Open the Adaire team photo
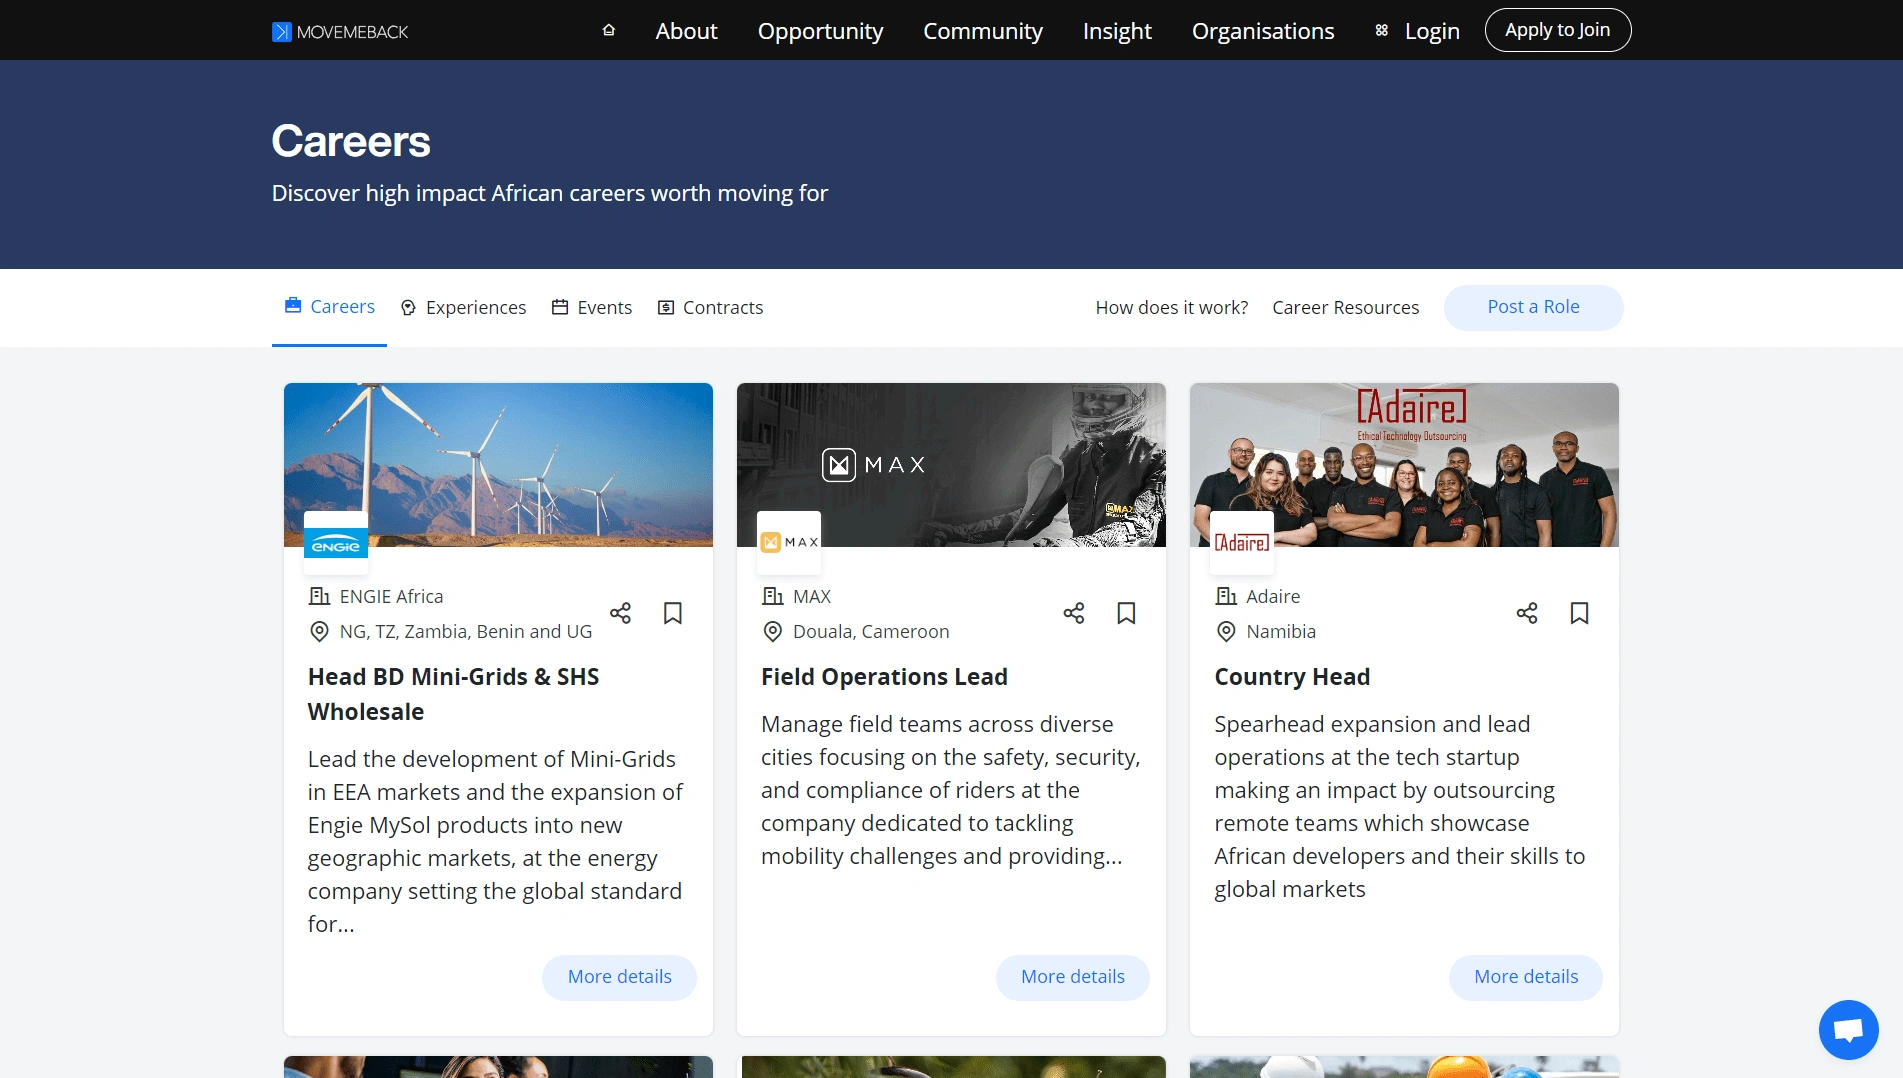1903x1078 pixels. pyautogui.click(x=1404, y=464)
